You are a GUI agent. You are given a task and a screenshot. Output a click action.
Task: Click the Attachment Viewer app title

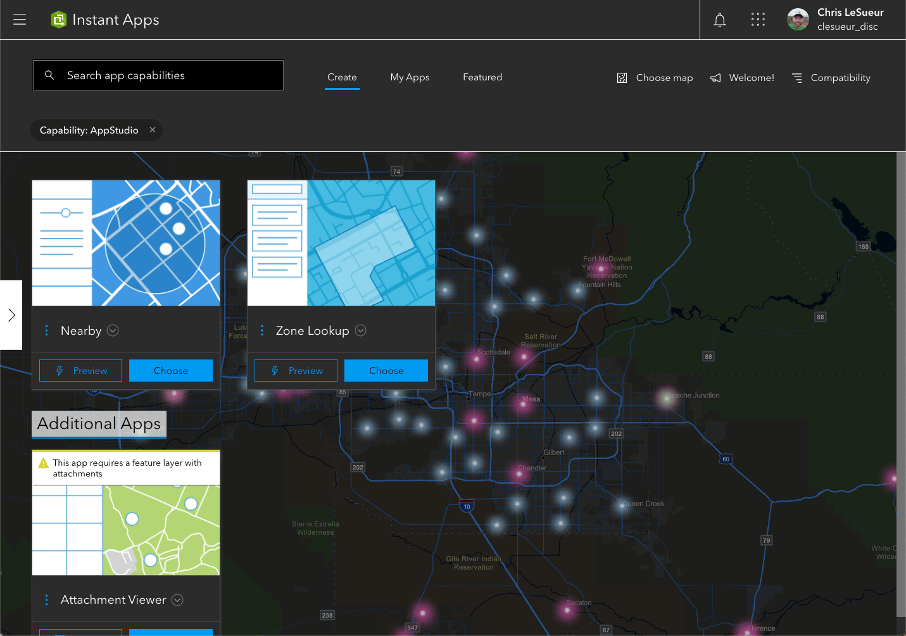[x=113, y=600]
